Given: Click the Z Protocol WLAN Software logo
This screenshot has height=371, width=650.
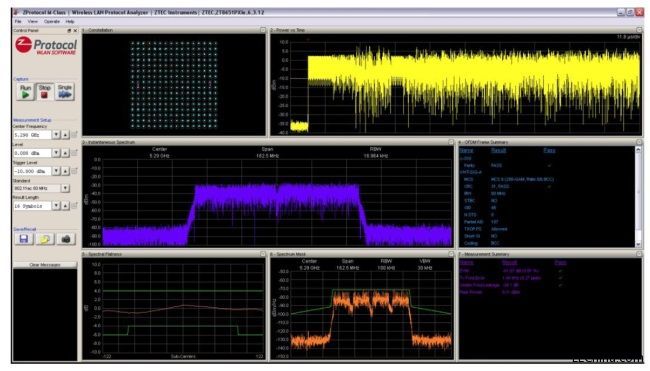Looking at the screenshot, I should [46, 46].
